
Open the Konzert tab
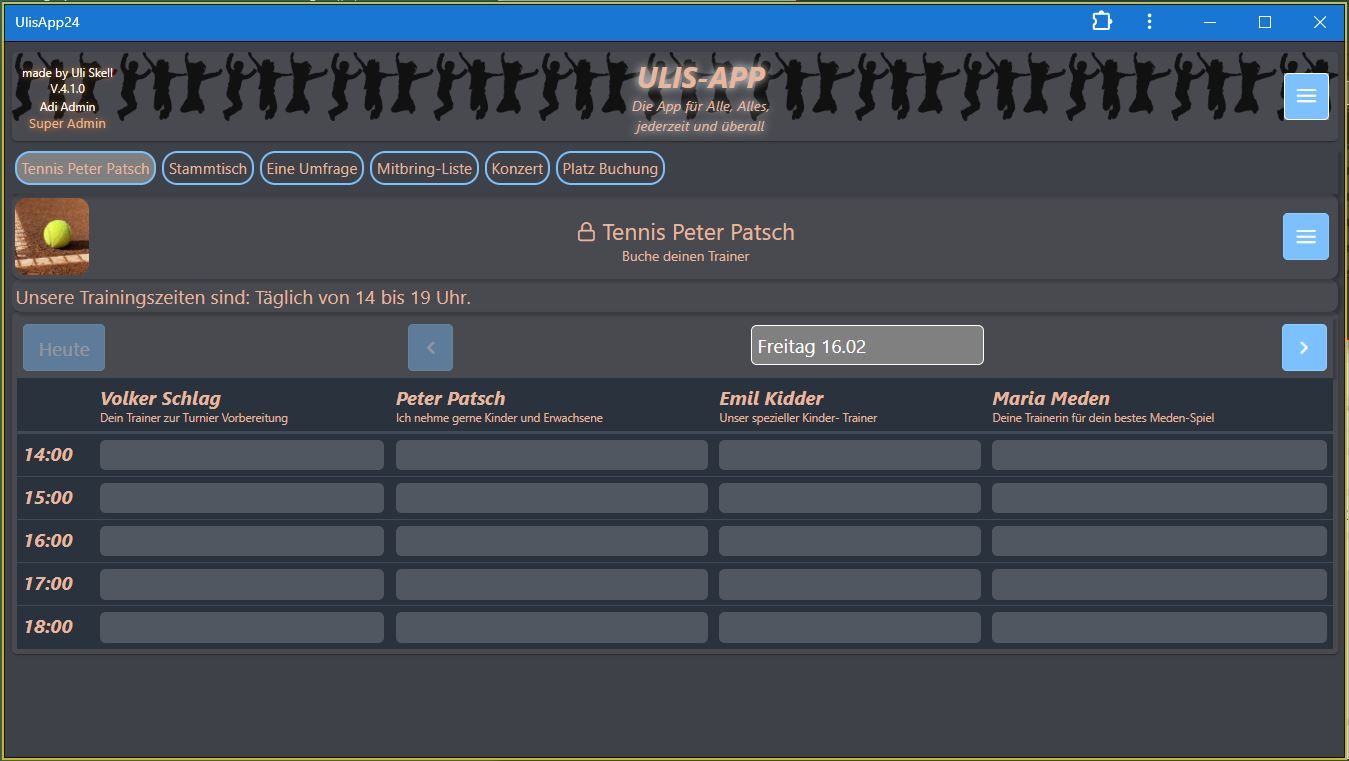pos(517,168)
